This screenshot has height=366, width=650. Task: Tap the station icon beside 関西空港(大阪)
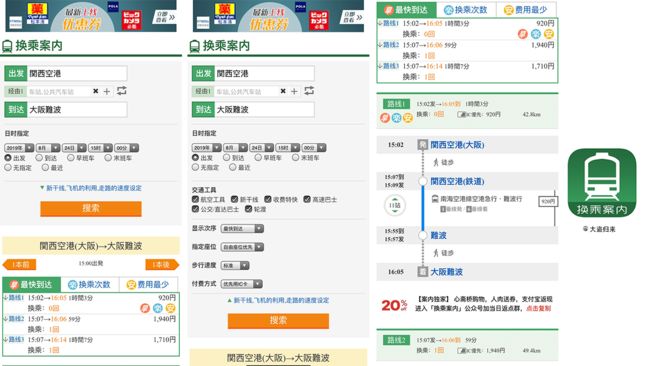click(422, 145)
